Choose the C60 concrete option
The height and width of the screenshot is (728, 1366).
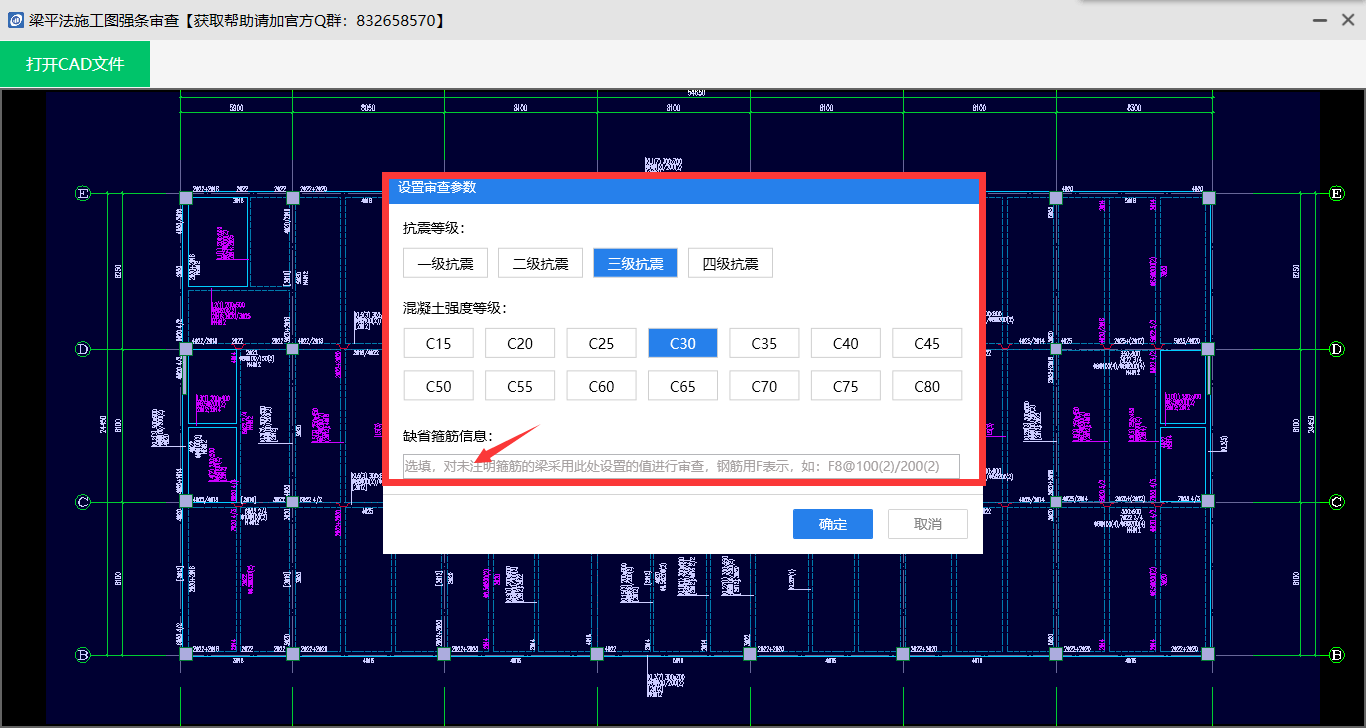pyautogui.click(x=601, y=387)
